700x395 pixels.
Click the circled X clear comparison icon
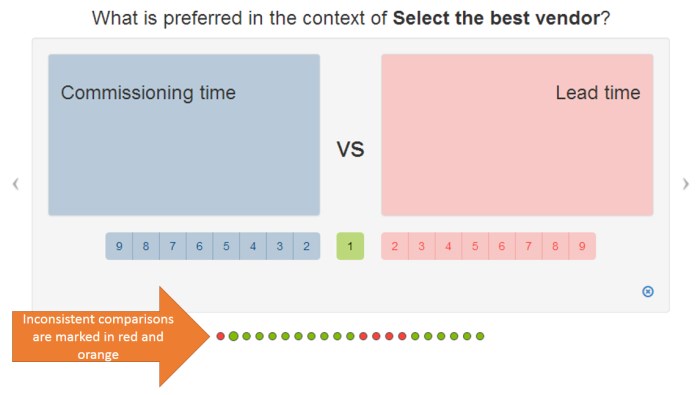[x=647, y=291]
